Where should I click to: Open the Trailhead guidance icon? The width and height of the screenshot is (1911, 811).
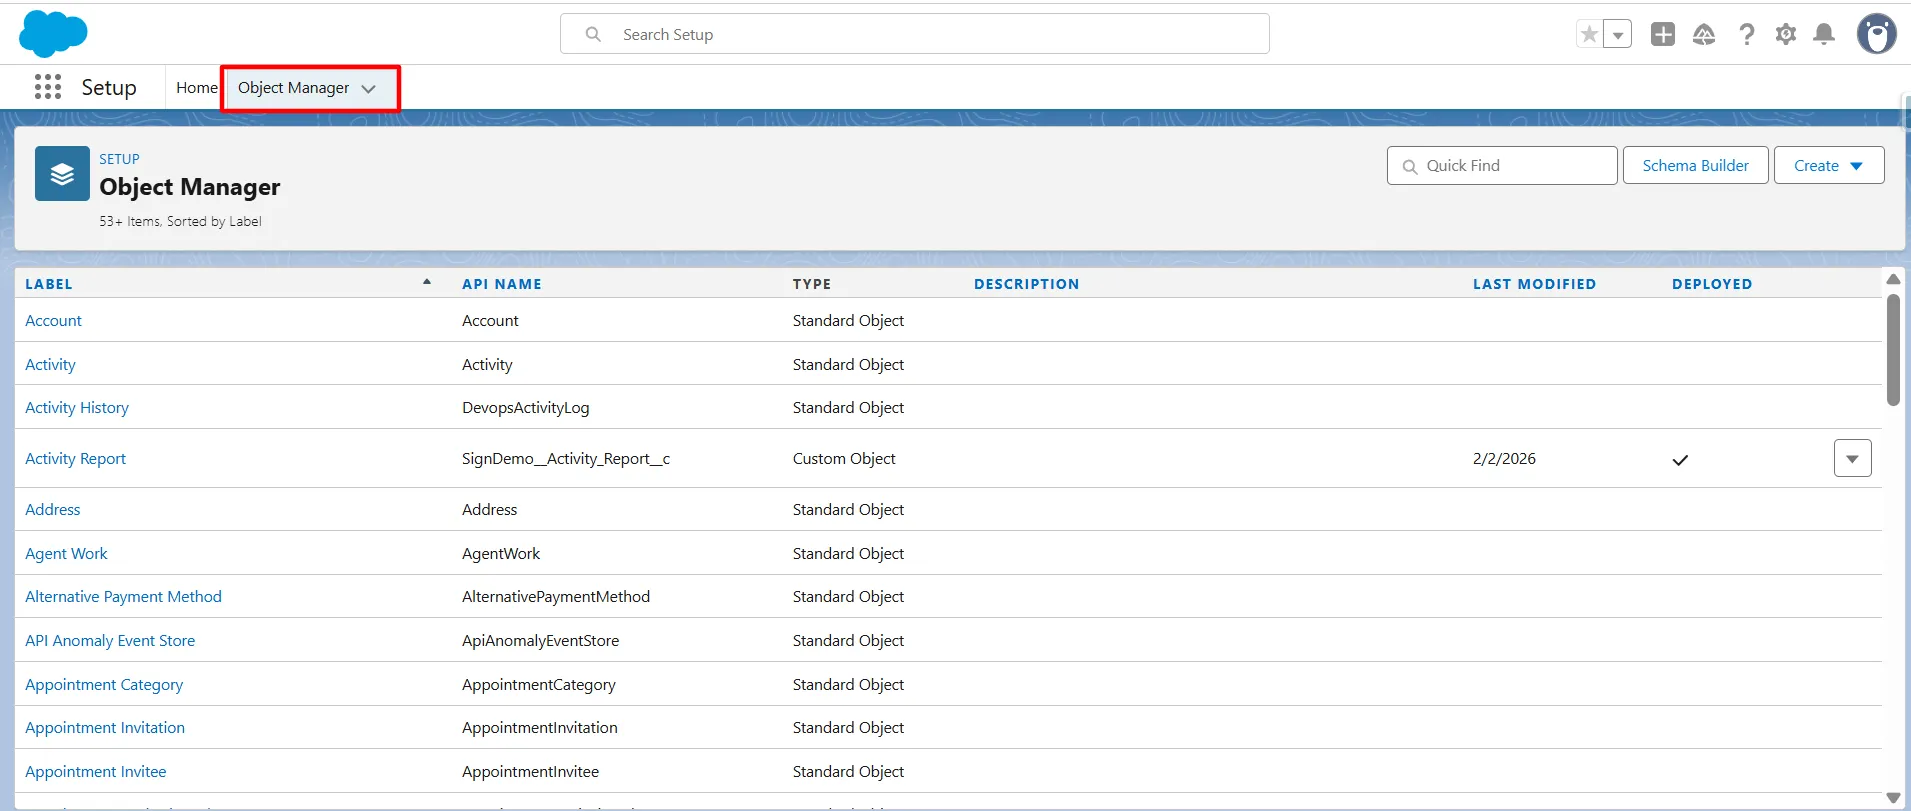[x=1704, y=35]
